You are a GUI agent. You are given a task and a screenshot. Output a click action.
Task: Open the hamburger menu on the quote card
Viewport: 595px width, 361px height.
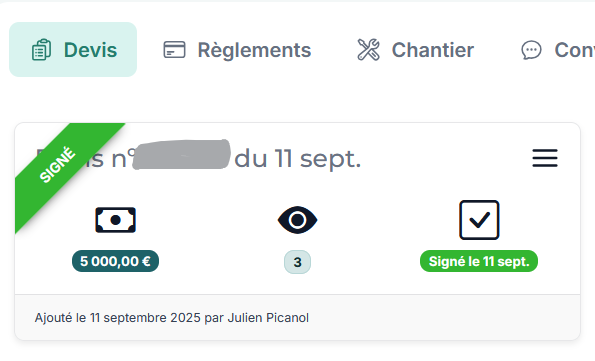point(545,158)
